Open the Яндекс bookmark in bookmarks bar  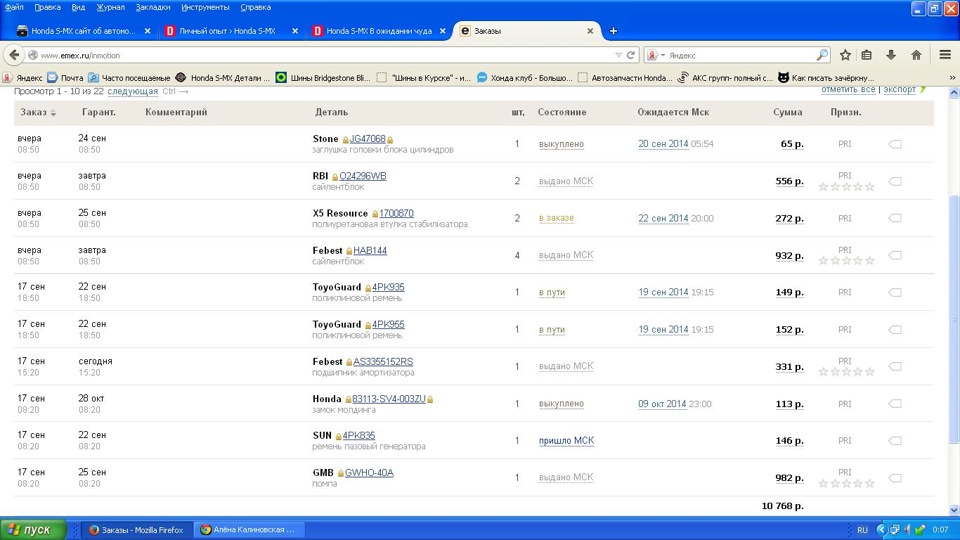pyautogui.click(x=23, y=78)
